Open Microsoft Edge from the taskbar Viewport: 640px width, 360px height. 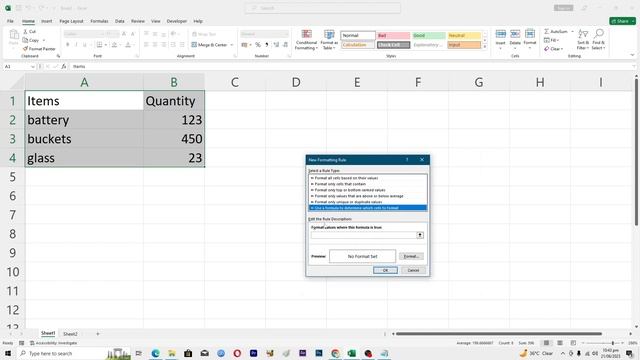pyautogui.click(x=156, y=353)
